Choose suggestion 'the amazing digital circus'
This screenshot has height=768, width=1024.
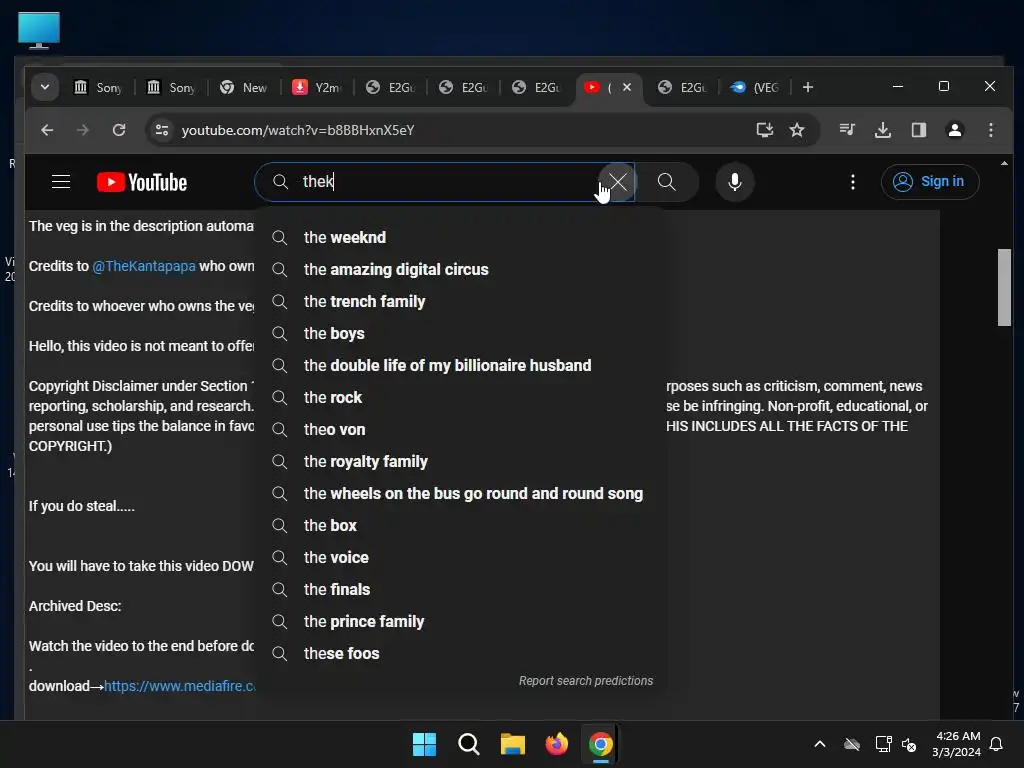tap(460, 269)
